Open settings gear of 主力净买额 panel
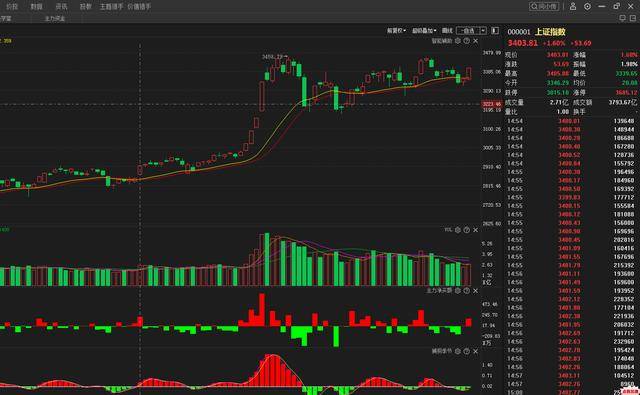Screen dimensions: 640x395 pos(458,291)
